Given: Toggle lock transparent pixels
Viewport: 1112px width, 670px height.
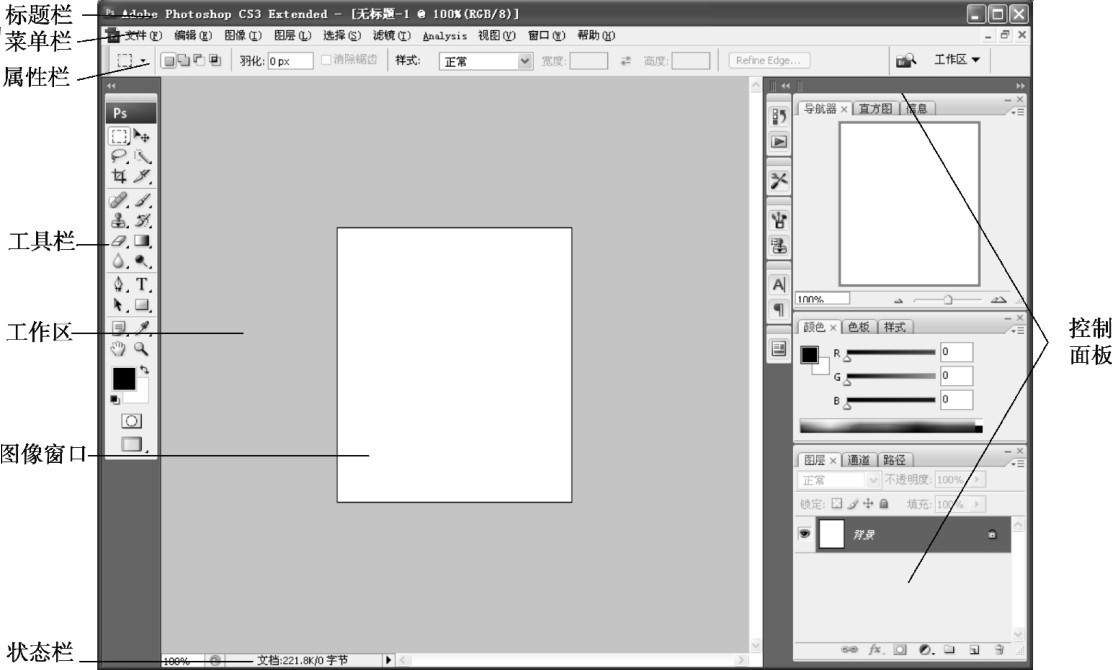Looking at the screenshot, I should [x=837, y=503].
